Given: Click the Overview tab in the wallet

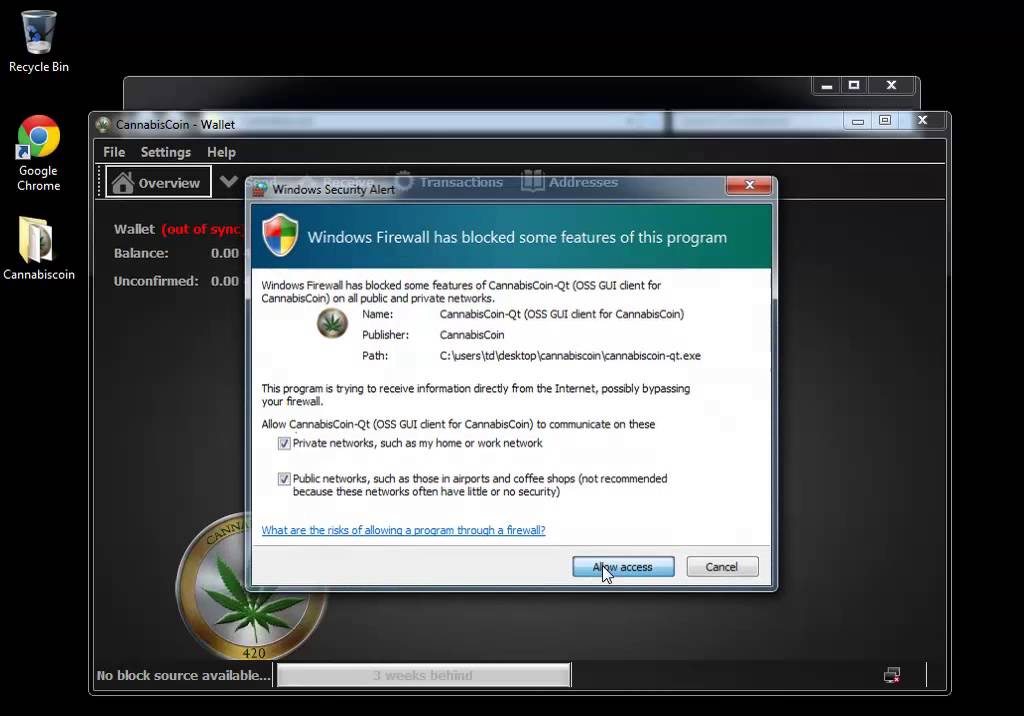Looking at the screenshot, I should [159, 182].
